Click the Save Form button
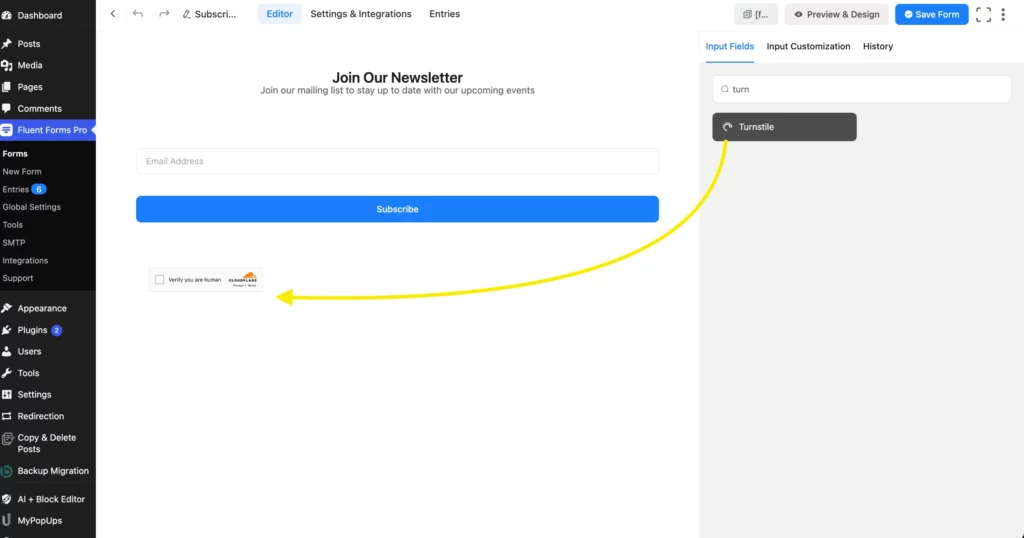1024x538 pixels. [931, 14]
